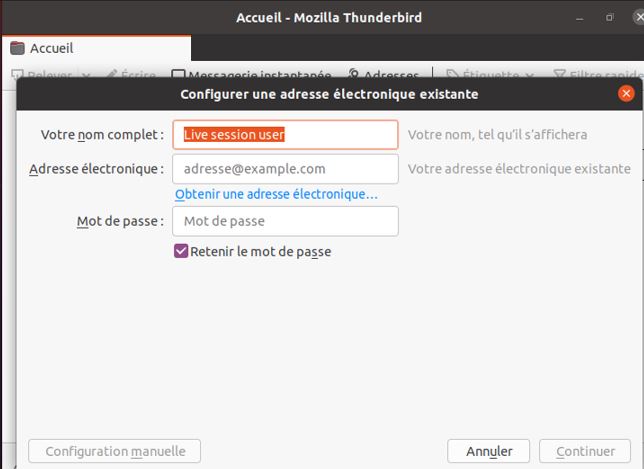The height and width of the screenshot is (469, 644).
Task: Expand the Relever dropdown arrow
Action: point(86,75)
